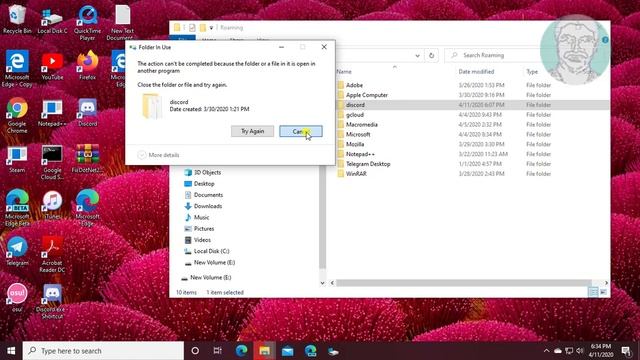Open iTunes from the desktop
The image size is (640, 360).
52,205
